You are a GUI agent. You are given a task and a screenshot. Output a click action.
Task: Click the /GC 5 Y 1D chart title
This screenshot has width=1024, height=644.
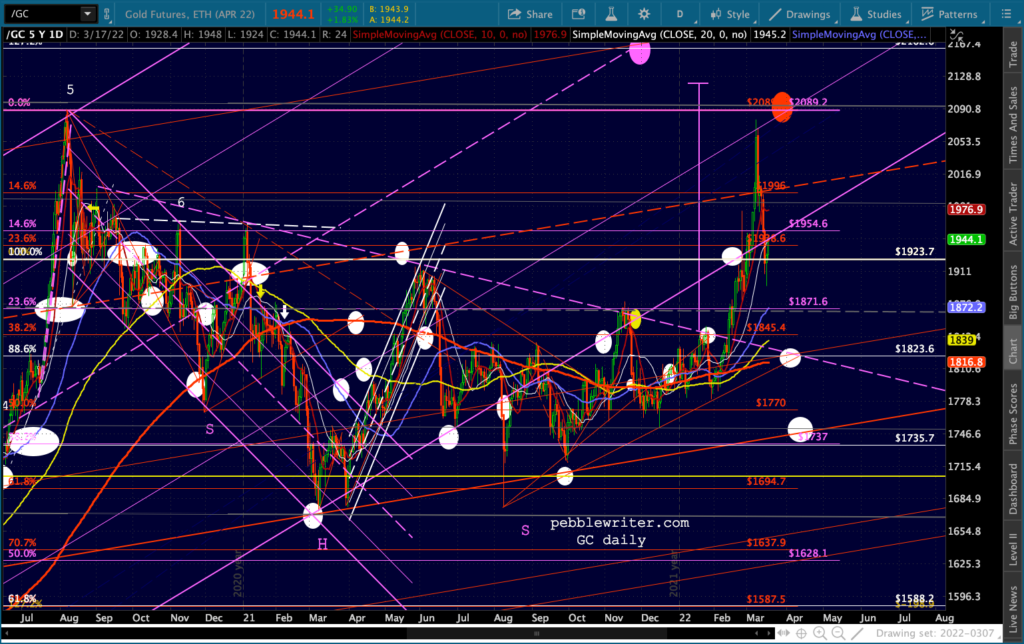coord(35,34)
